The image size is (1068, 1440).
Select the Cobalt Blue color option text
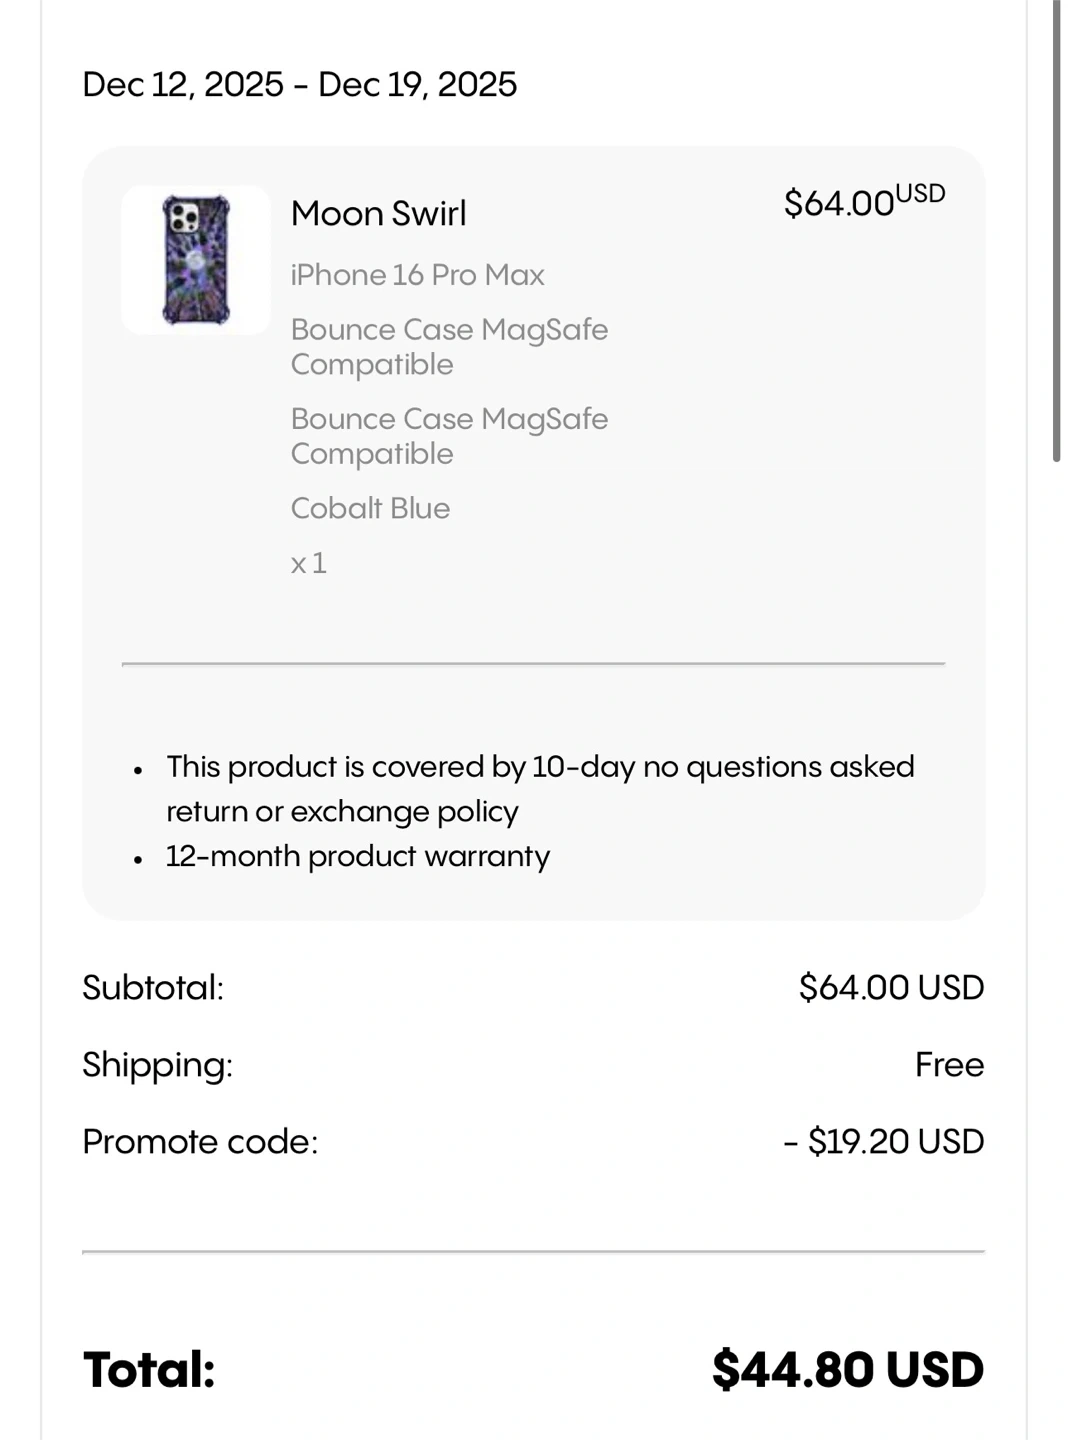[x=370, y=508]
